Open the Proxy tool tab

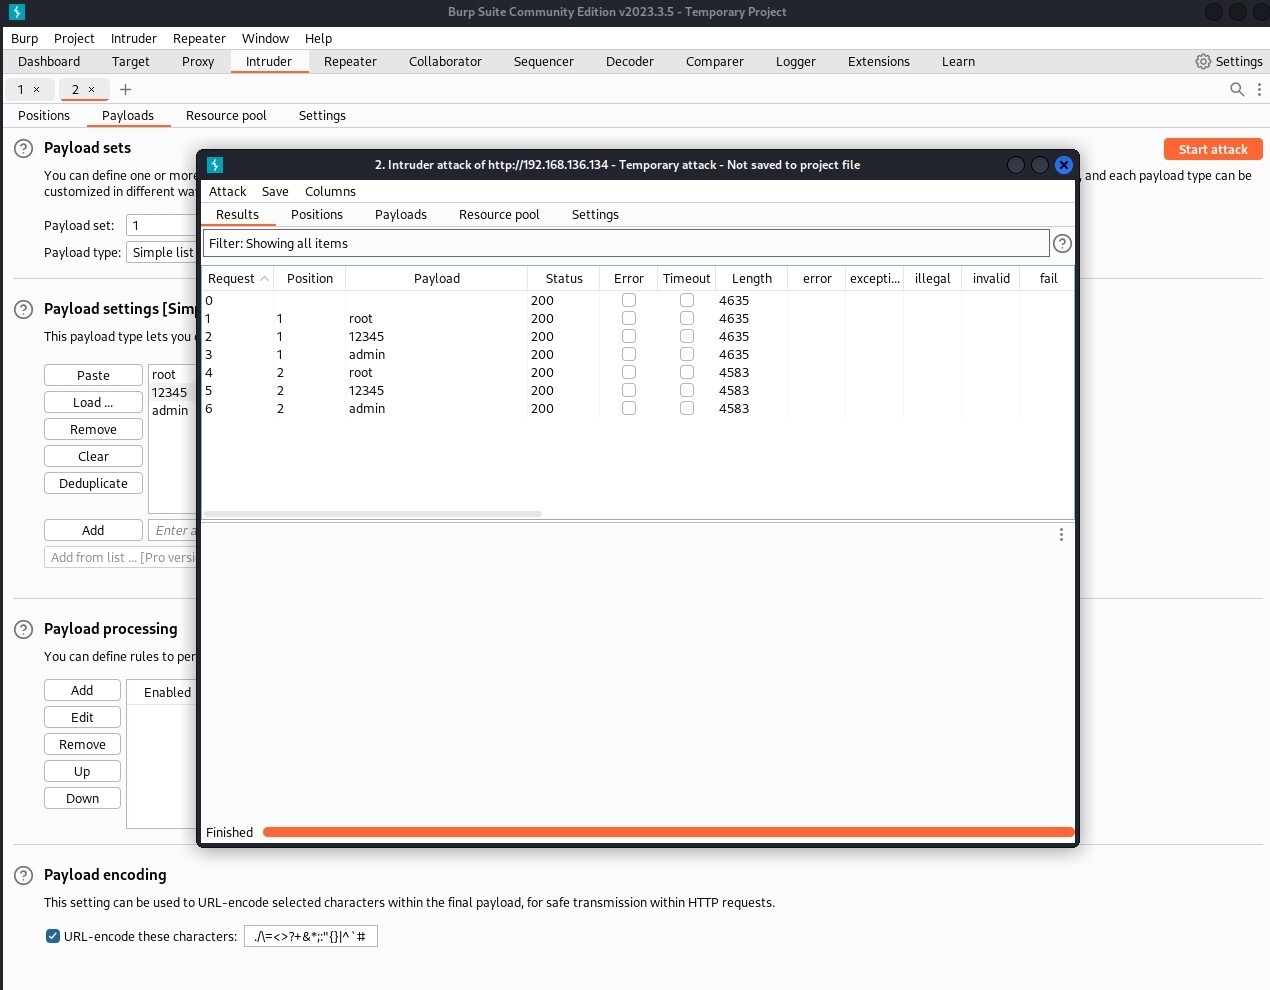[x=198, y=62]
